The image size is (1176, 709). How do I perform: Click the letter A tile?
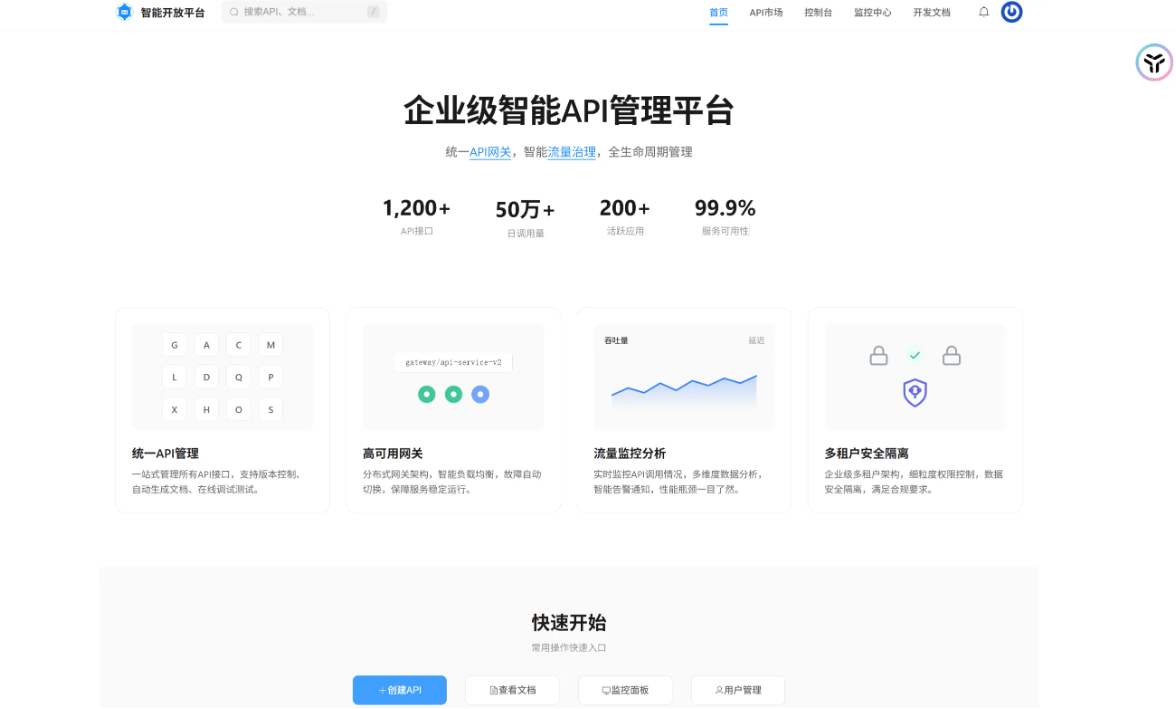pyautogui.click(x=206, y=345)
